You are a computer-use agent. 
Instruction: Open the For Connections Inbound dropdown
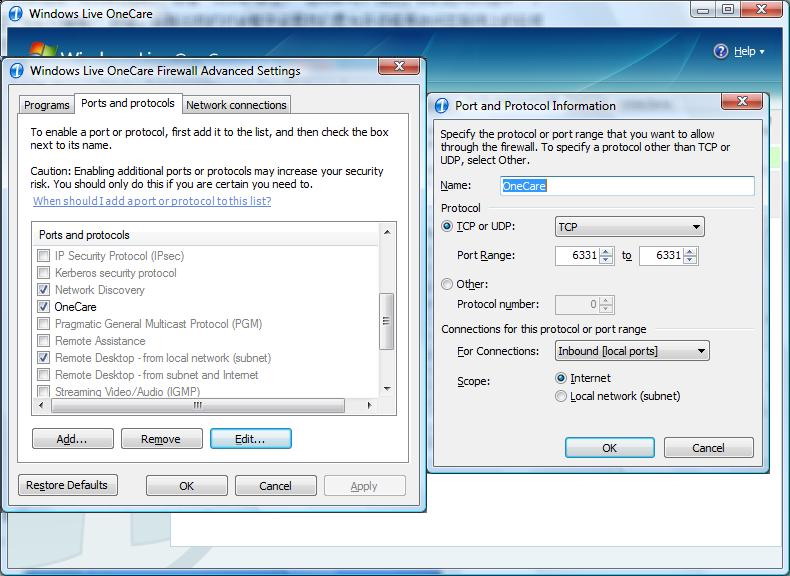pos(632,351)
